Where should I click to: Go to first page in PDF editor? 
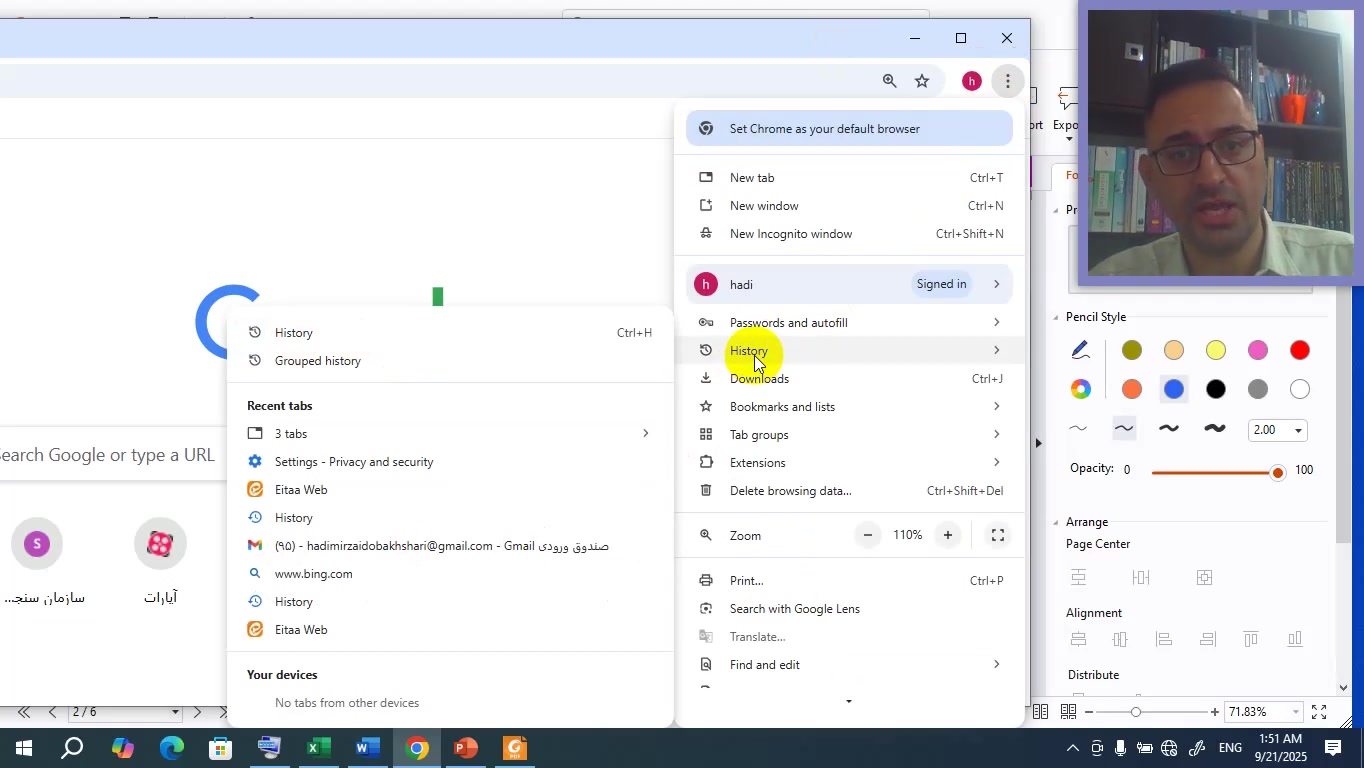tap(24, 712)
